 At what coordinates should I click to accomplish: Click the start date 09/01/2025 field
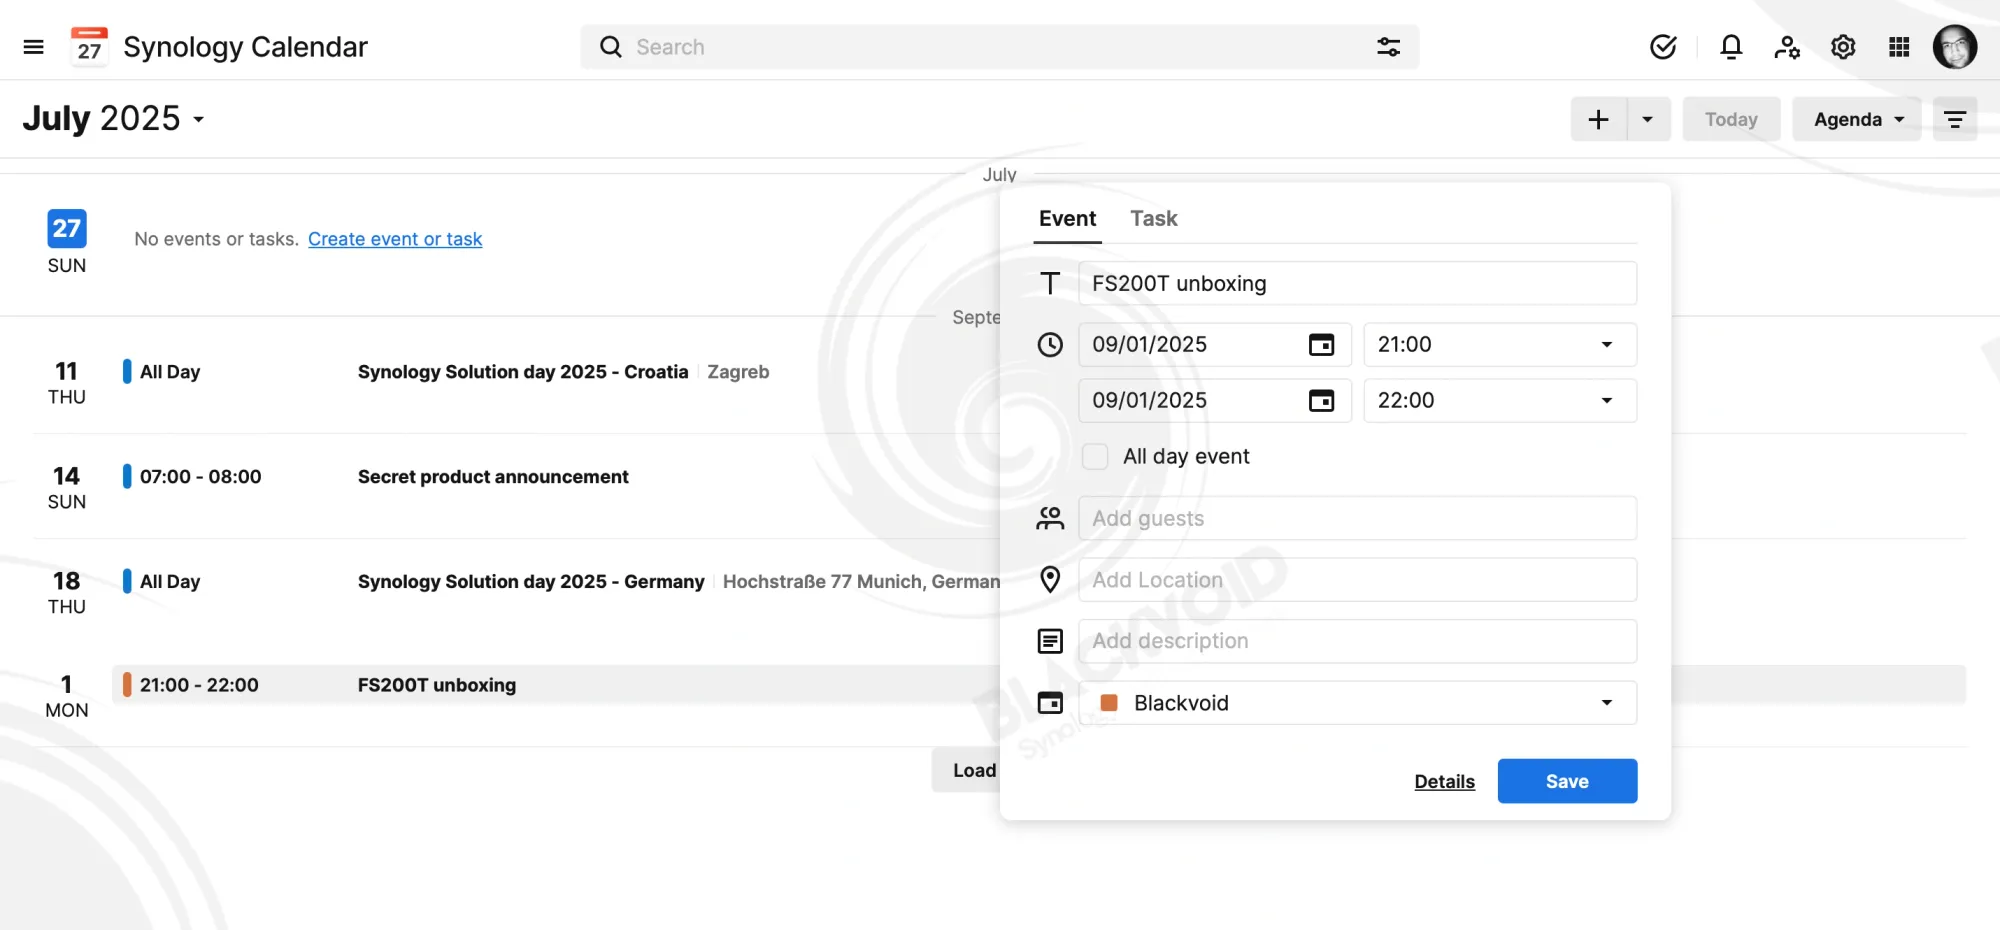pos(1214,344)
